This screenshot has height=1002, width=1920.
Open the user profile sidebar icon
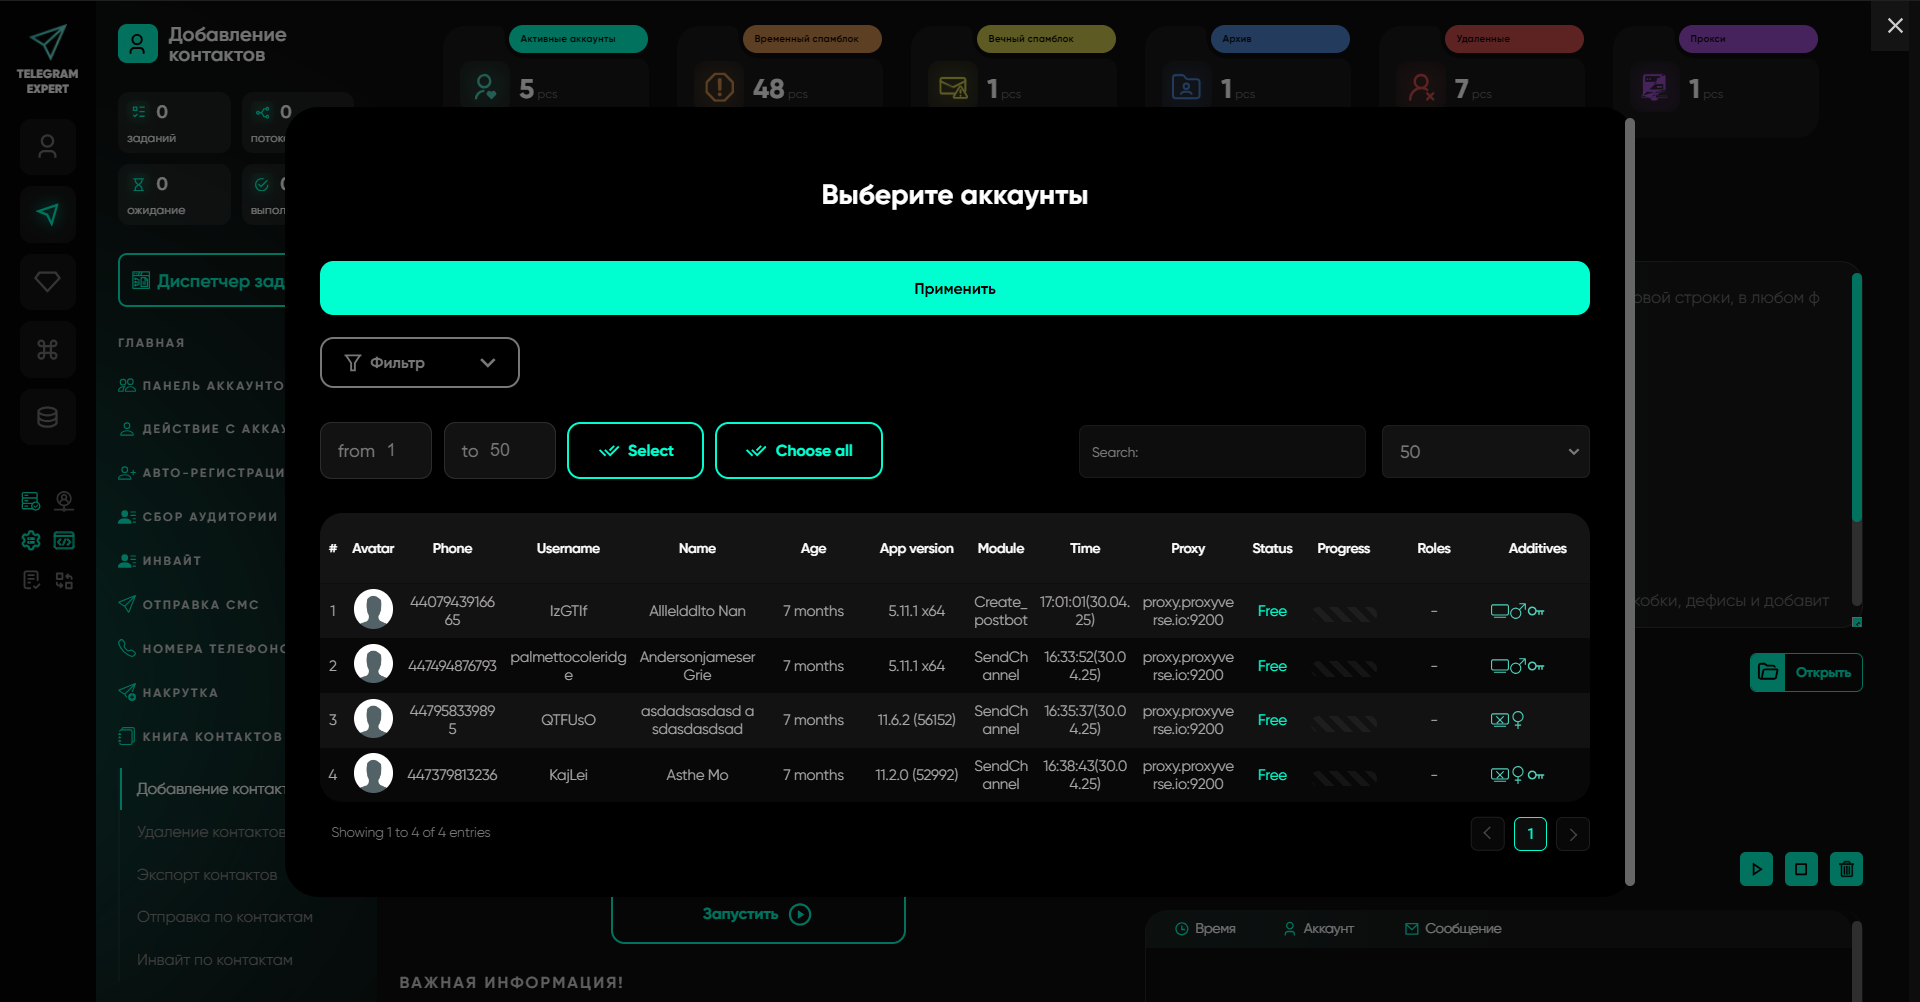(47, 147)
